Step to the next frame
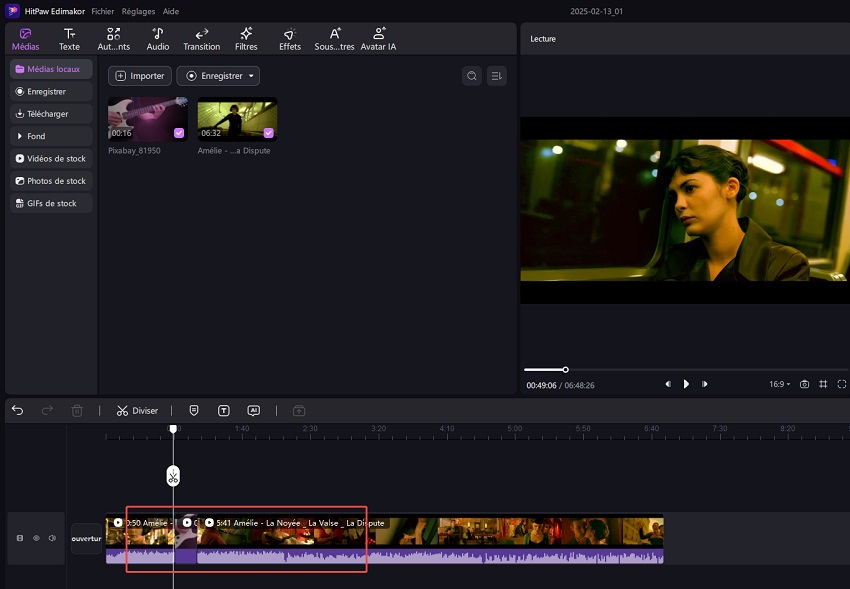The width and height of the screenshot is (850, 589). [705, 384]
